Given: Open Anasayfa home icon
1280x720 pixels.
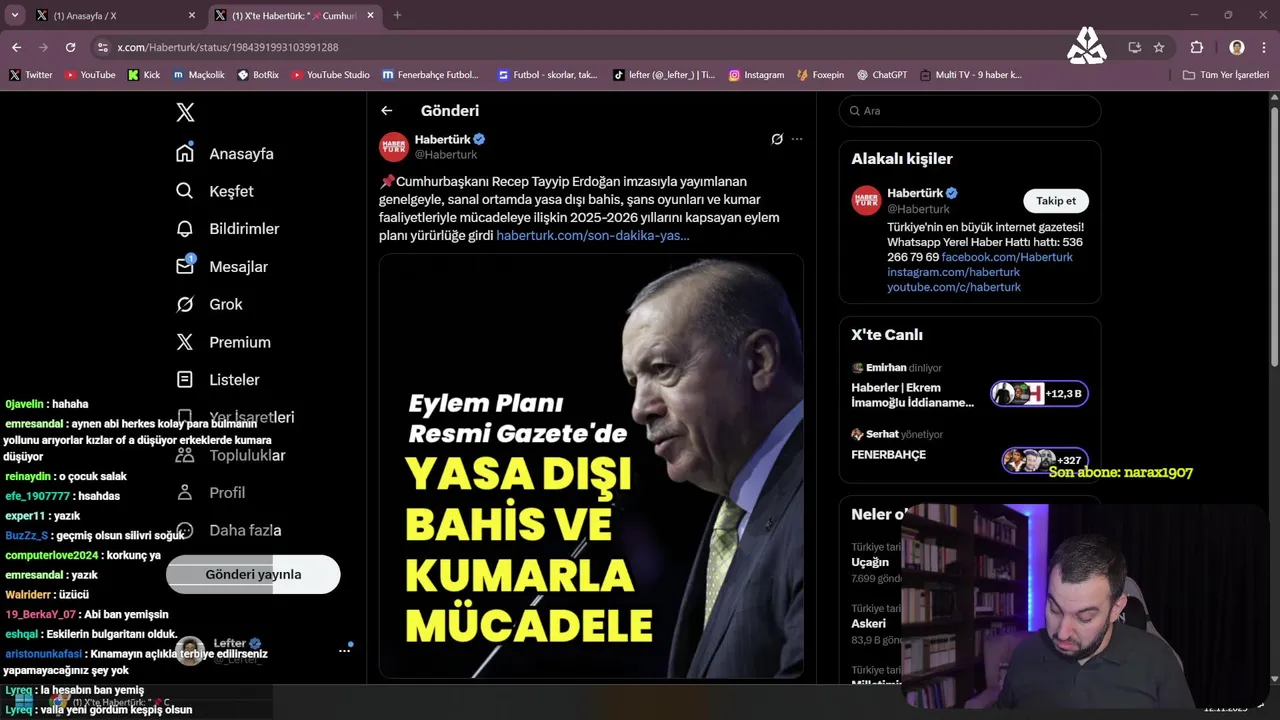Looking at the screenshot, I should tap(184, 153).
